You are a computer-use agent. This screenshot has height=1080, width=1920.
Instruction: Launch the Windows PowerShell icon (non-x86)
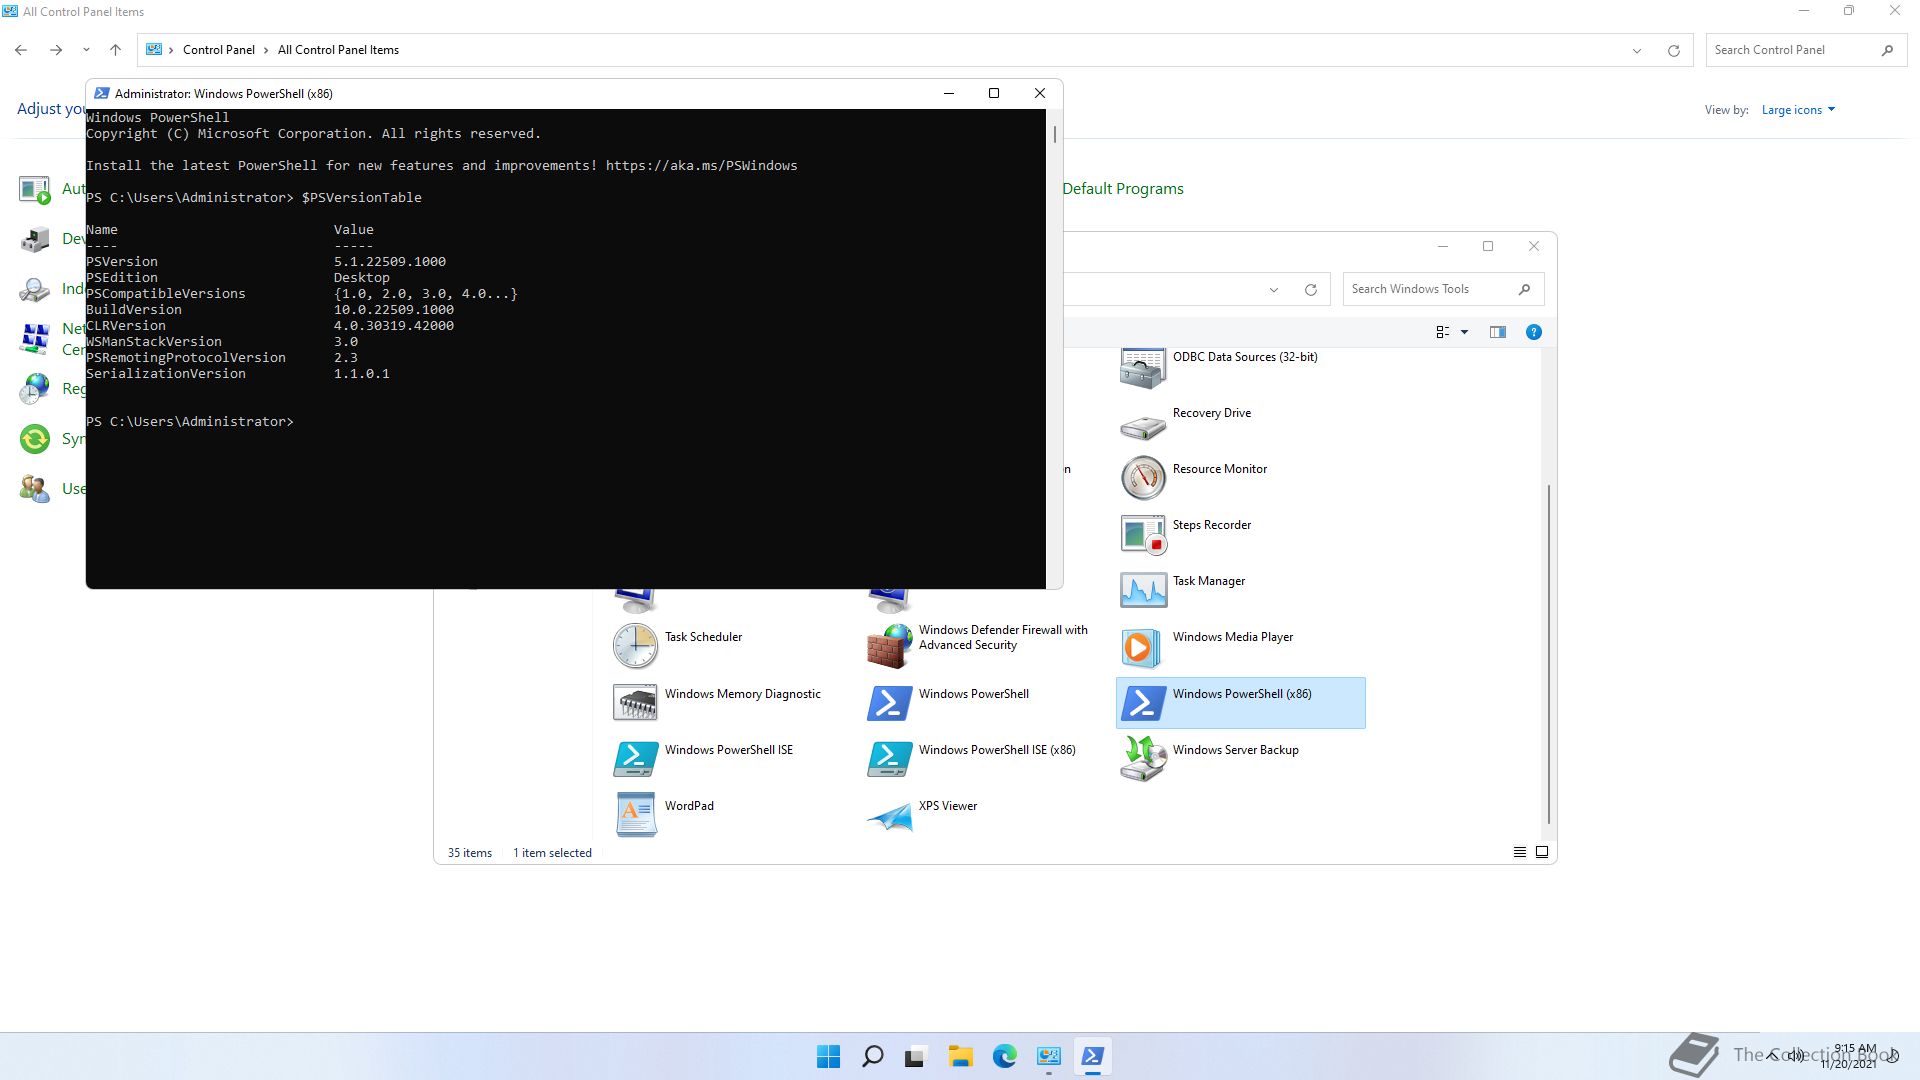(889, 703)
